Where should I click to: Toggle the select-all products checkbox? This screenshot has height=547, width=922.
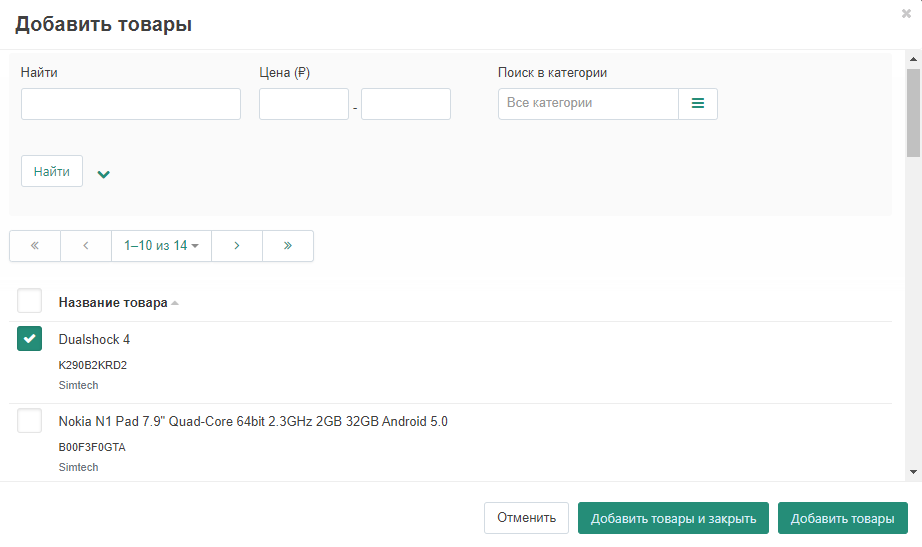30,301
